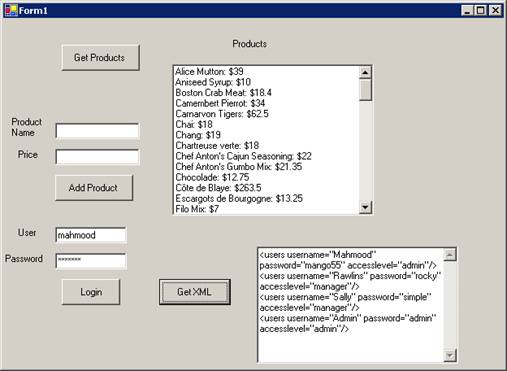Image resolution: width=507 pixels, height=371 pixels.
Task: Click Products list scrollbar up arrow
Action: (x=365, y=72)
